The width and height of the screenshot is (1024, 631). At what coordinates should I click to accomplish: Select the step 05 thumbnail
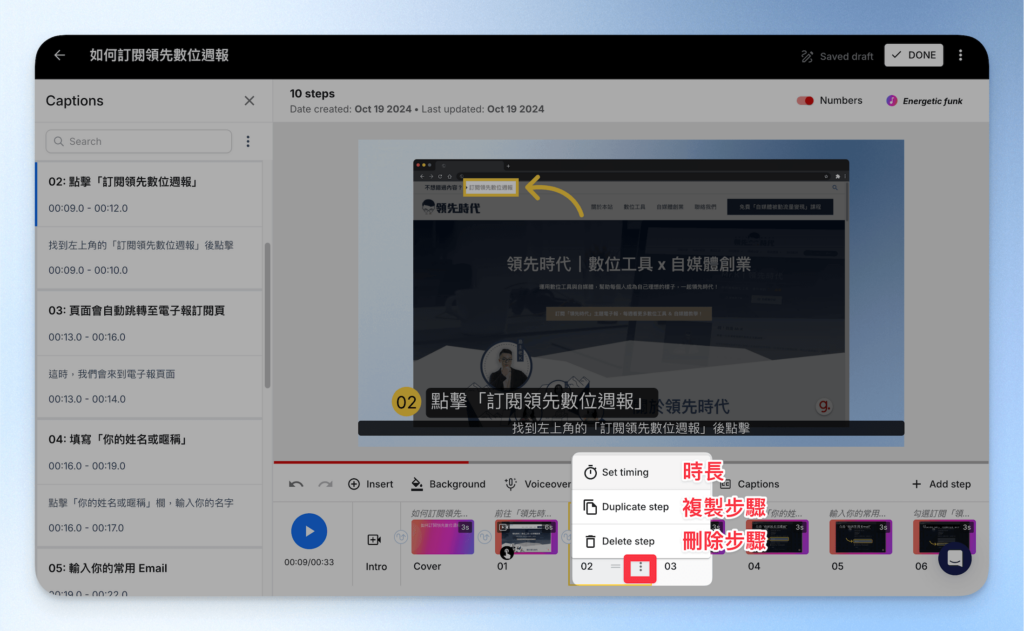[861, 537]
